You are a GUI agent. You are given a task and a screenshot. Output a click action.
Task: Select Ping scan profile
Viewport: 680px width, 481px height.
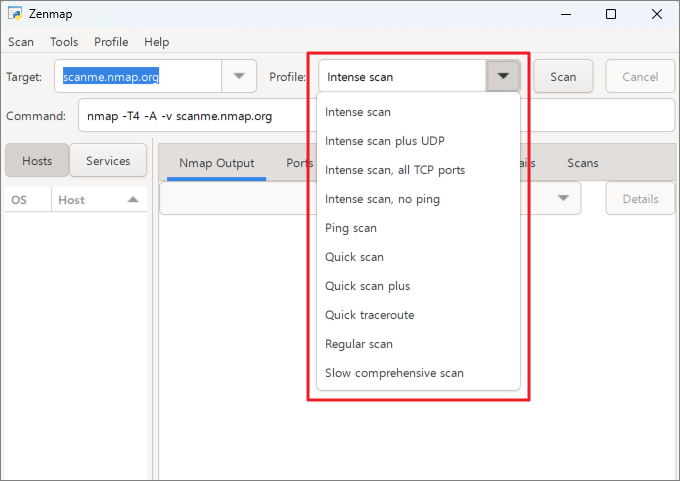[x=418, y=228]
